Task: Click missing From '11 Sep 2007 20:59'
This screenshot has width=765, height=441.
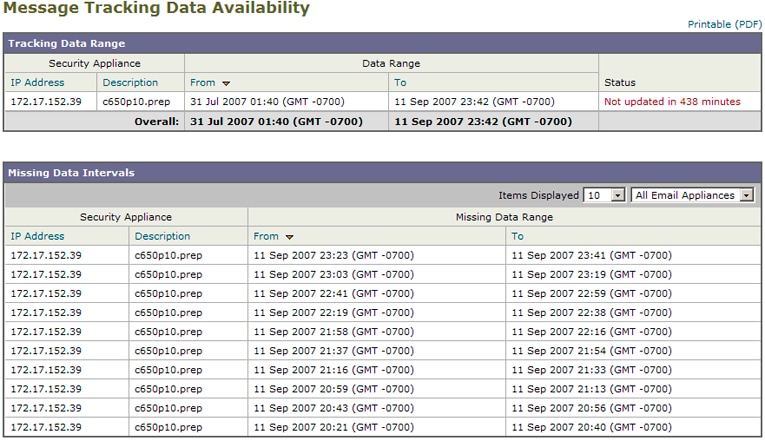Action: [334, 389]
